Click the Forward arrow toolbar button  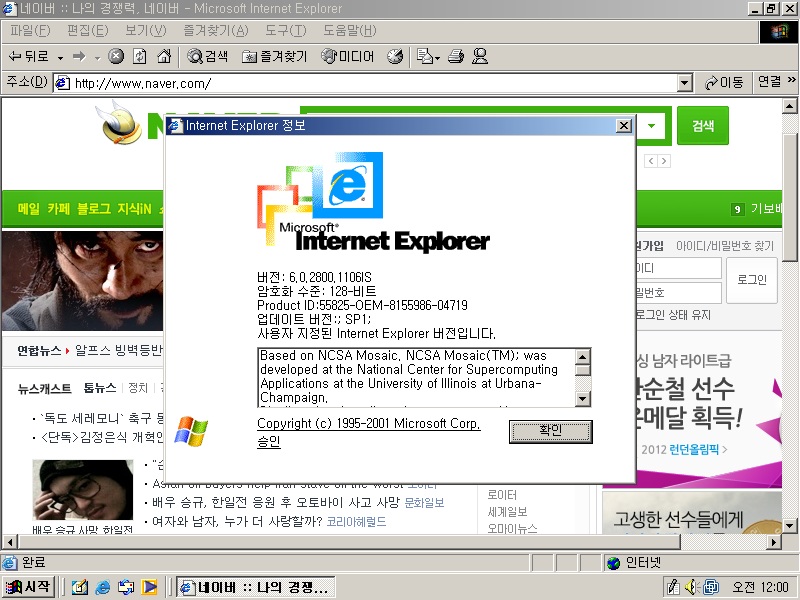pos(79,56)
